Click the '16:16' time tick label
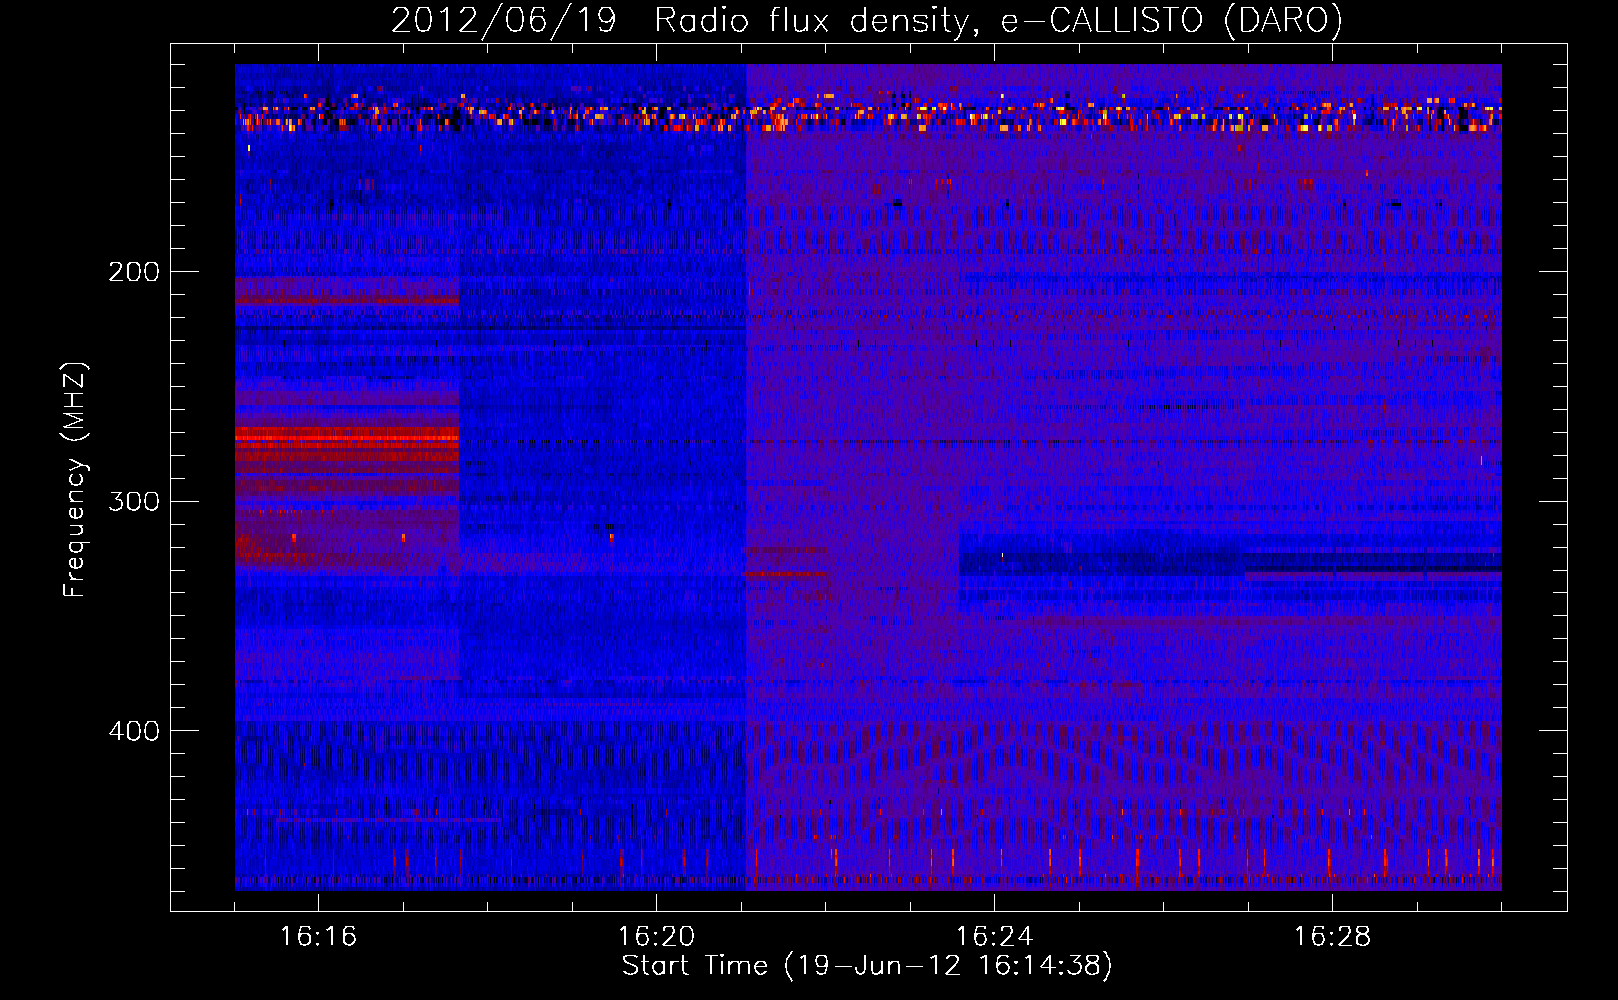 (318, 937)
